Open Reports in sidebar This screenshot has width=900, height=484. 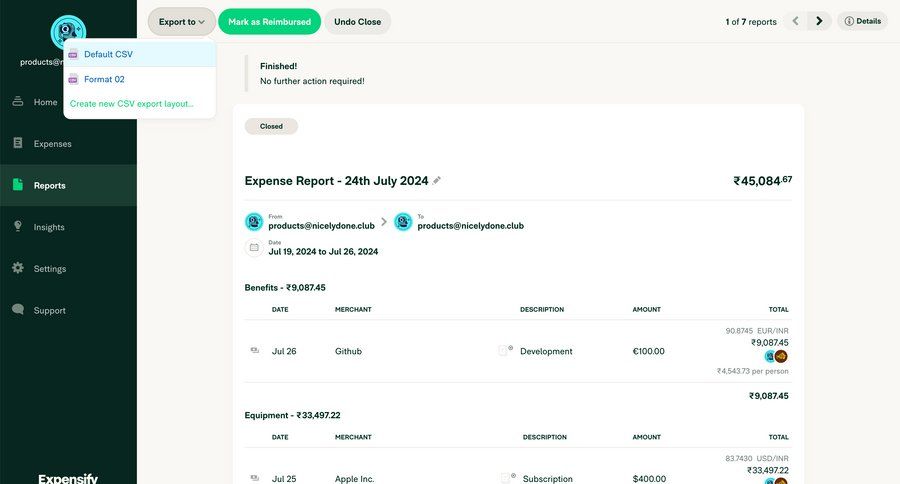(68, 185)
